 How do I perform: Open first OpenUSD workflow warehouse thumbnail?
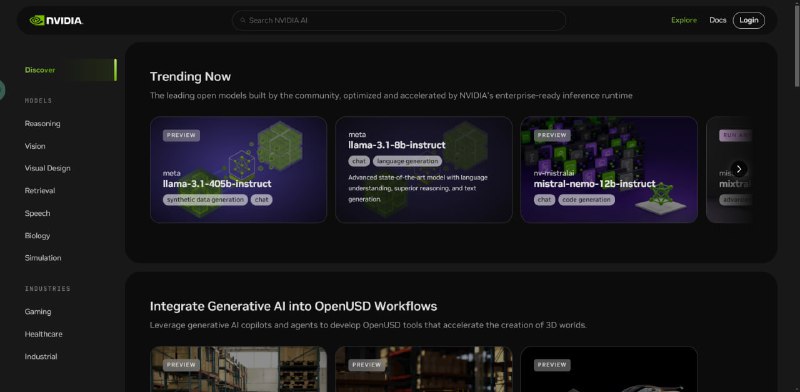click(238, 369)
